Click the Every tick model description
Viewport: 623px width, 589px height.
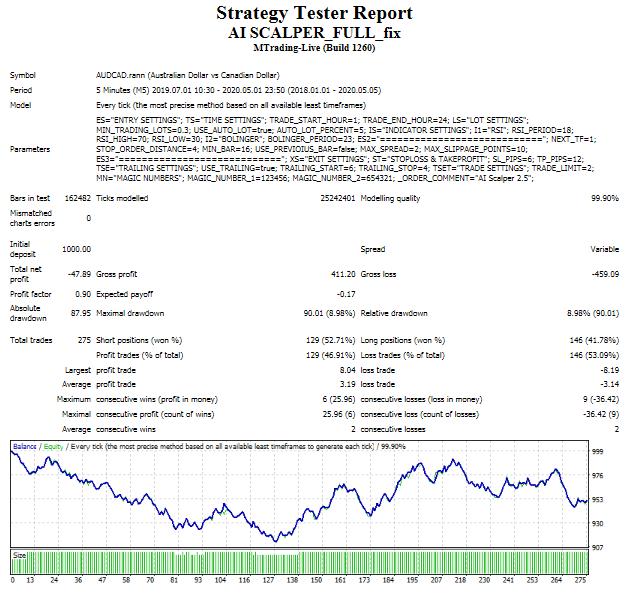pyautogui.click(x=231, y=105)
